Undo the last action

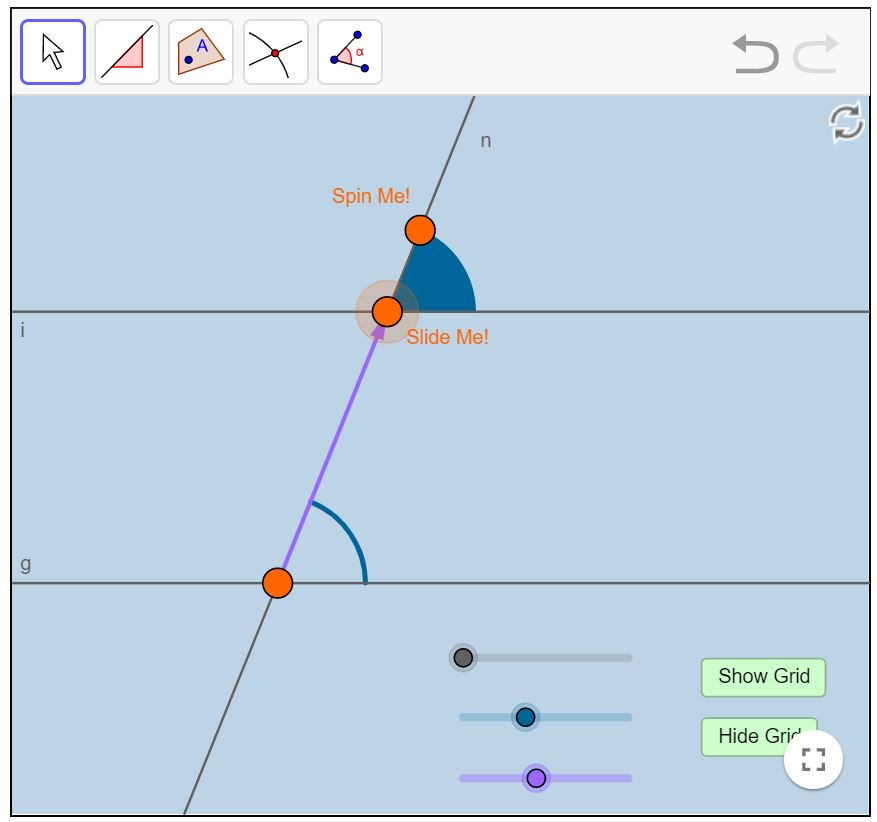756,54
